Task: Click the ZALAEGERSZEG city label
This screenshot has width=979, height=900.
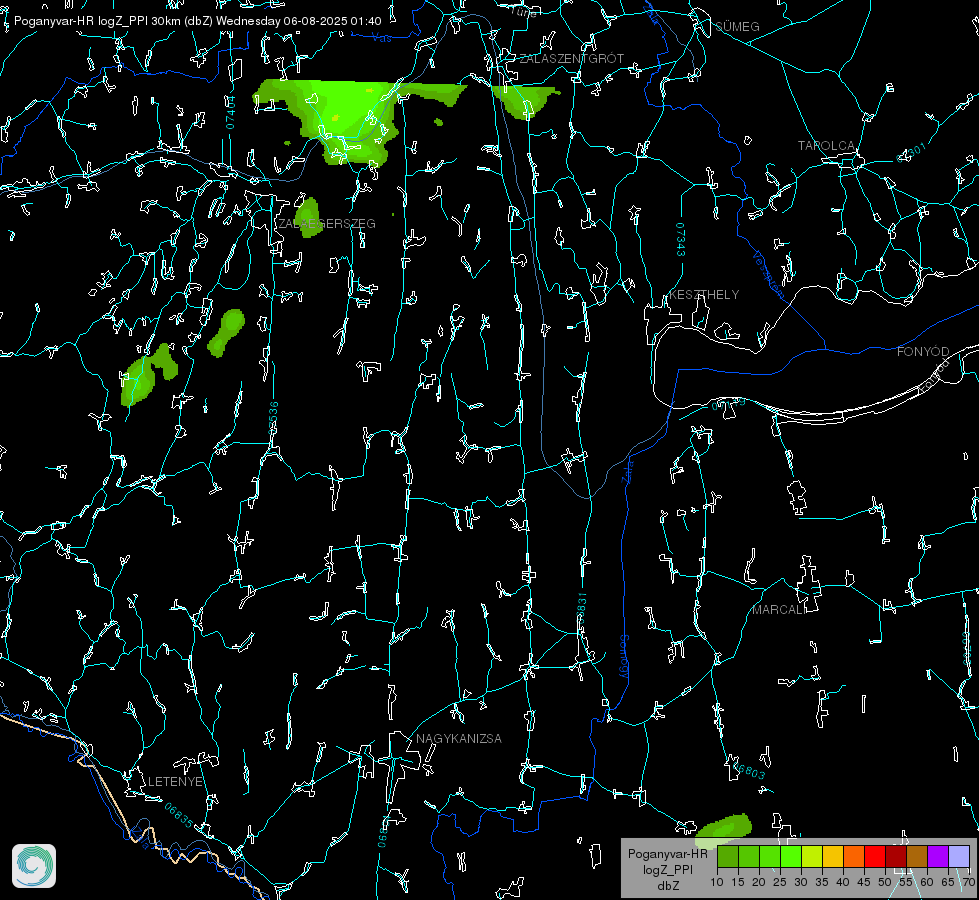Action: point(327,224)
